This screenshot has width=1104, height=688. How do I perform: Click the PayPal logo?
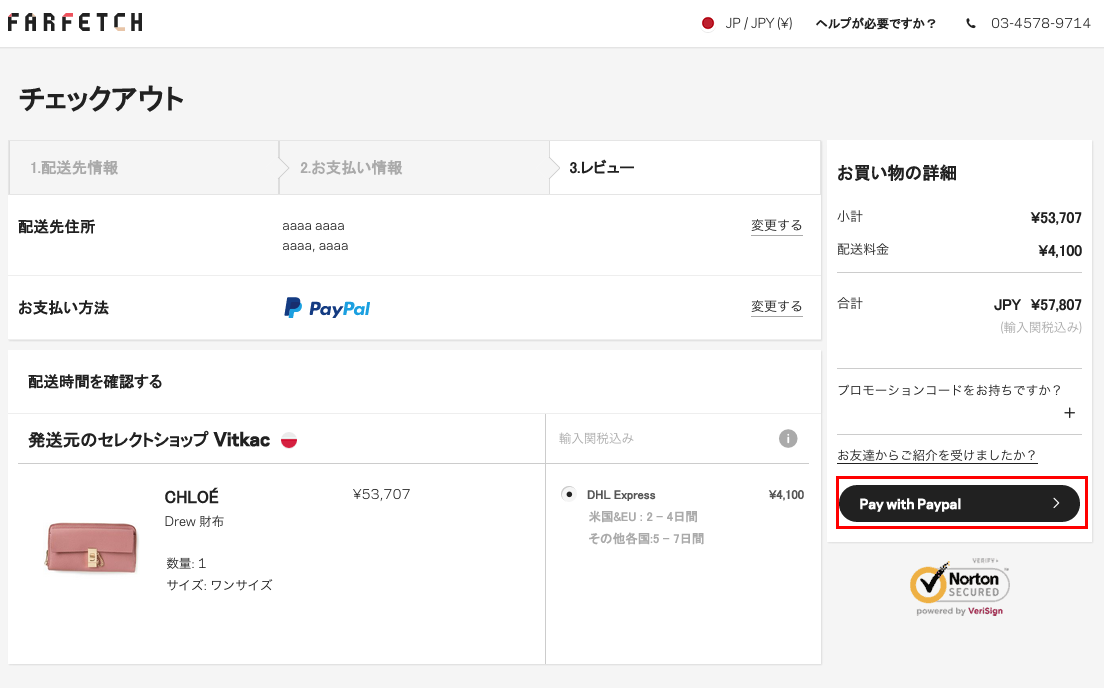(327, 308)
